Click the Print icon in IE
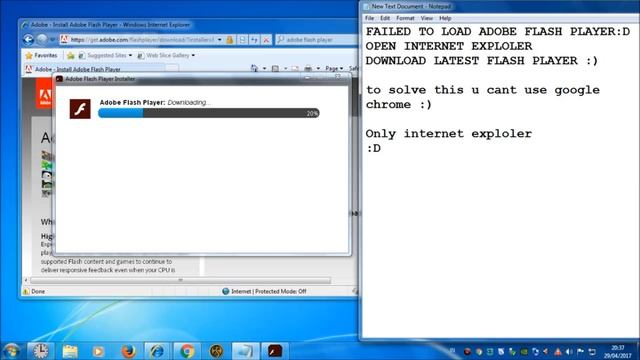The height and width of the screenshot is (360, 640). click(308, 69)
